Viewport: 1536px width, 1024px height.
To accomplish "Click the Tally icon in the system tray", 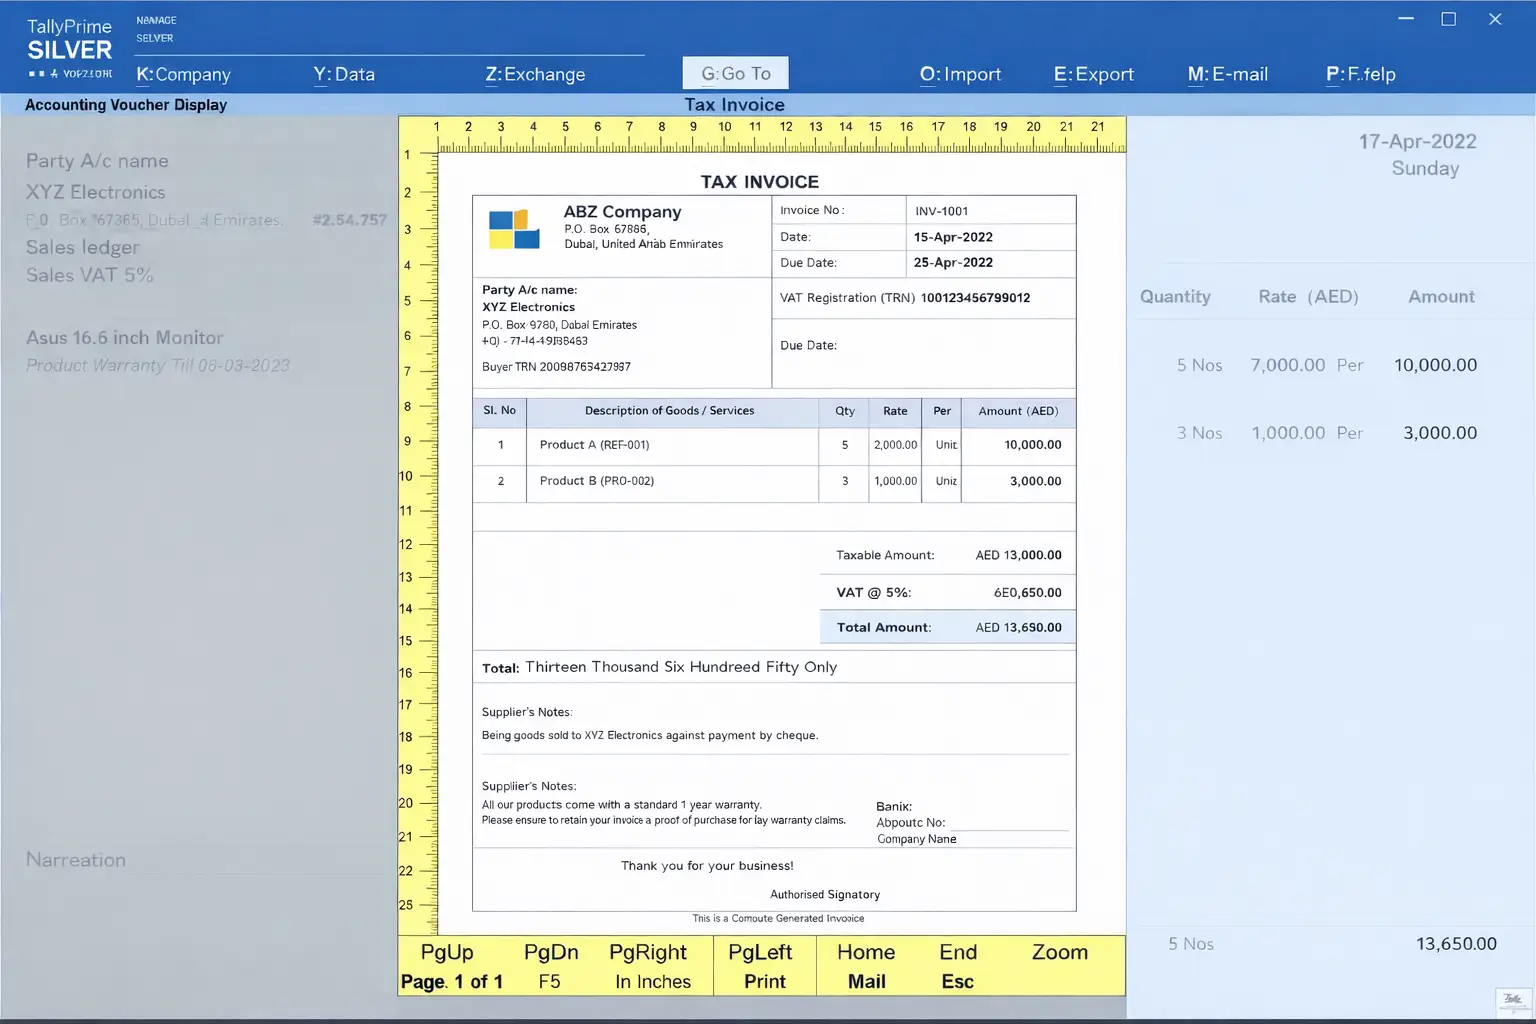I will (1512, 999).
